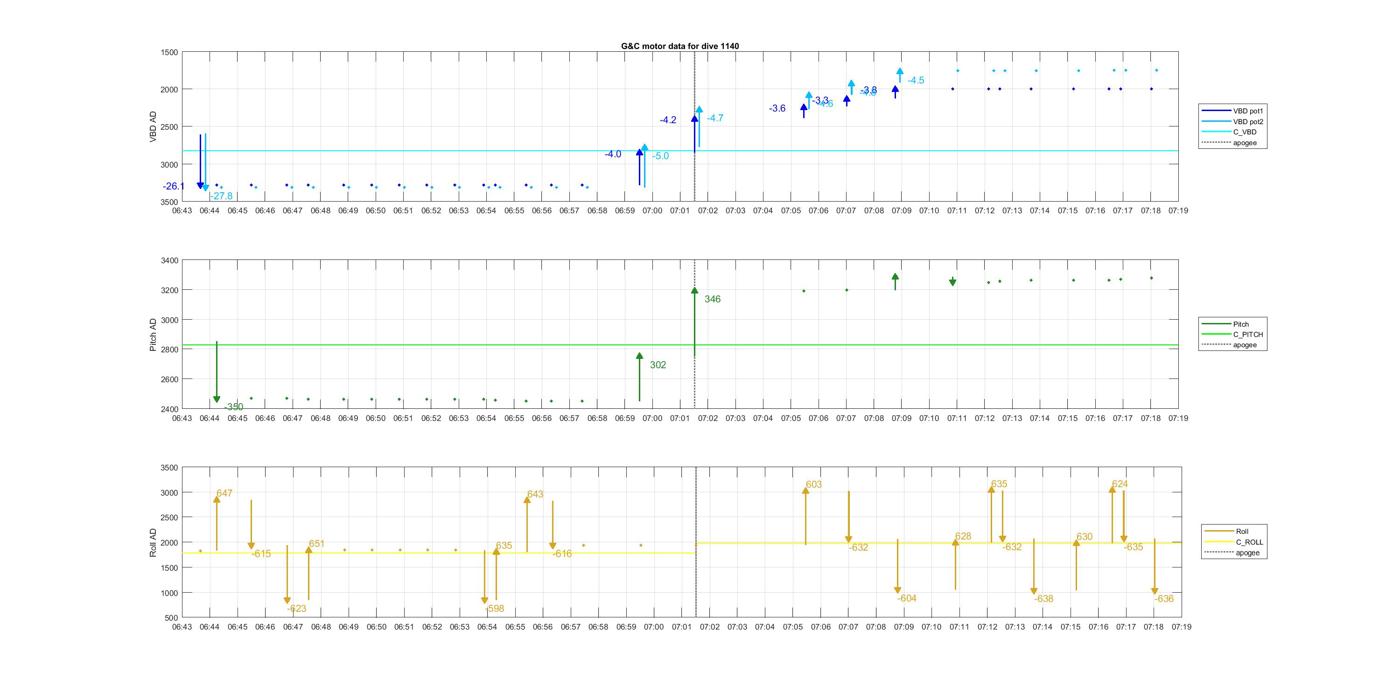The height and width of the screenshot is (693, 1400).
Task: Click the '603' roll data label
Action: coord(814,484)
